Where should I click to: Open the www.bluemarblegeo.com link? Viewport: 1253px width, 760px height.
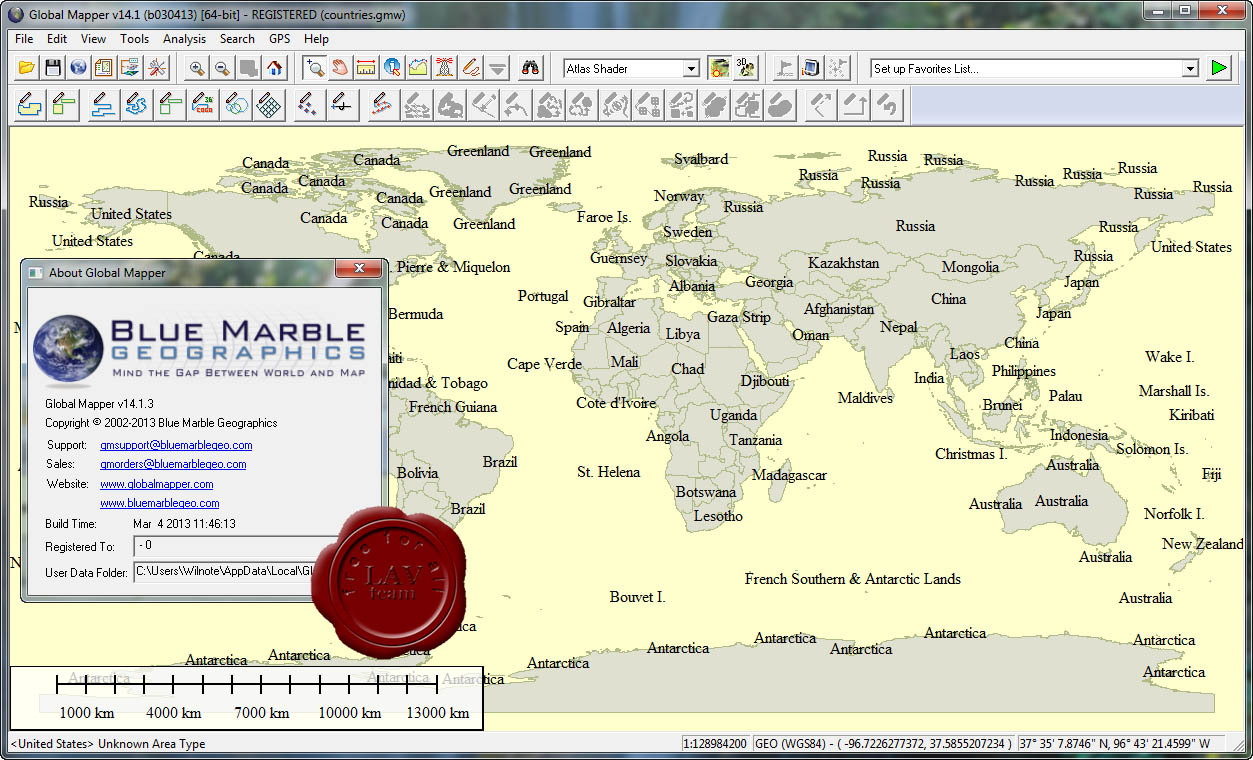160,503
